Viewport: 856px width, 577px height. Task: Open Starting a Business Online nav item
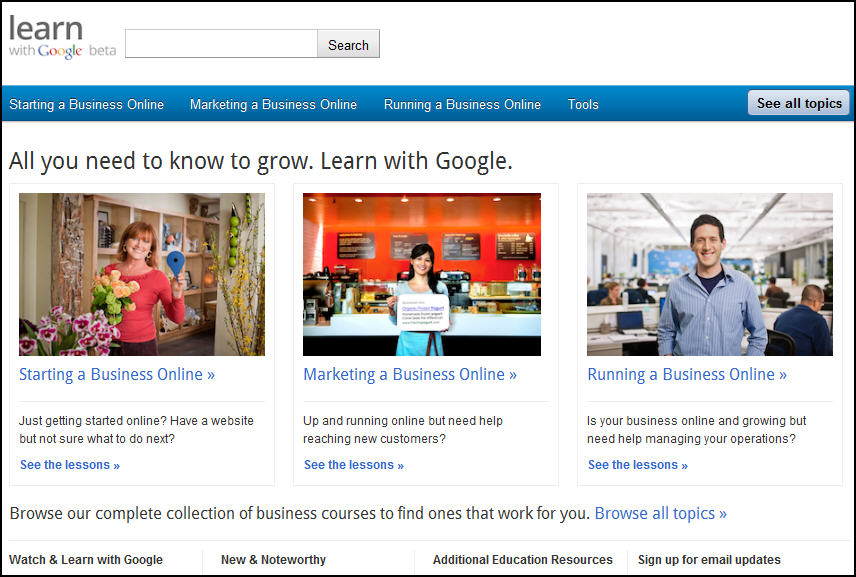pyautogui.click(x=86, y=104)
